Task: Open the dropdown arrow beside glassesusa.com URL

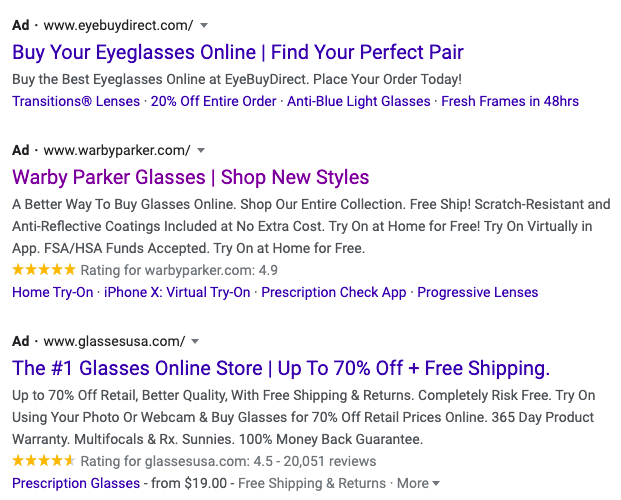Action: (x=195, y=342)
